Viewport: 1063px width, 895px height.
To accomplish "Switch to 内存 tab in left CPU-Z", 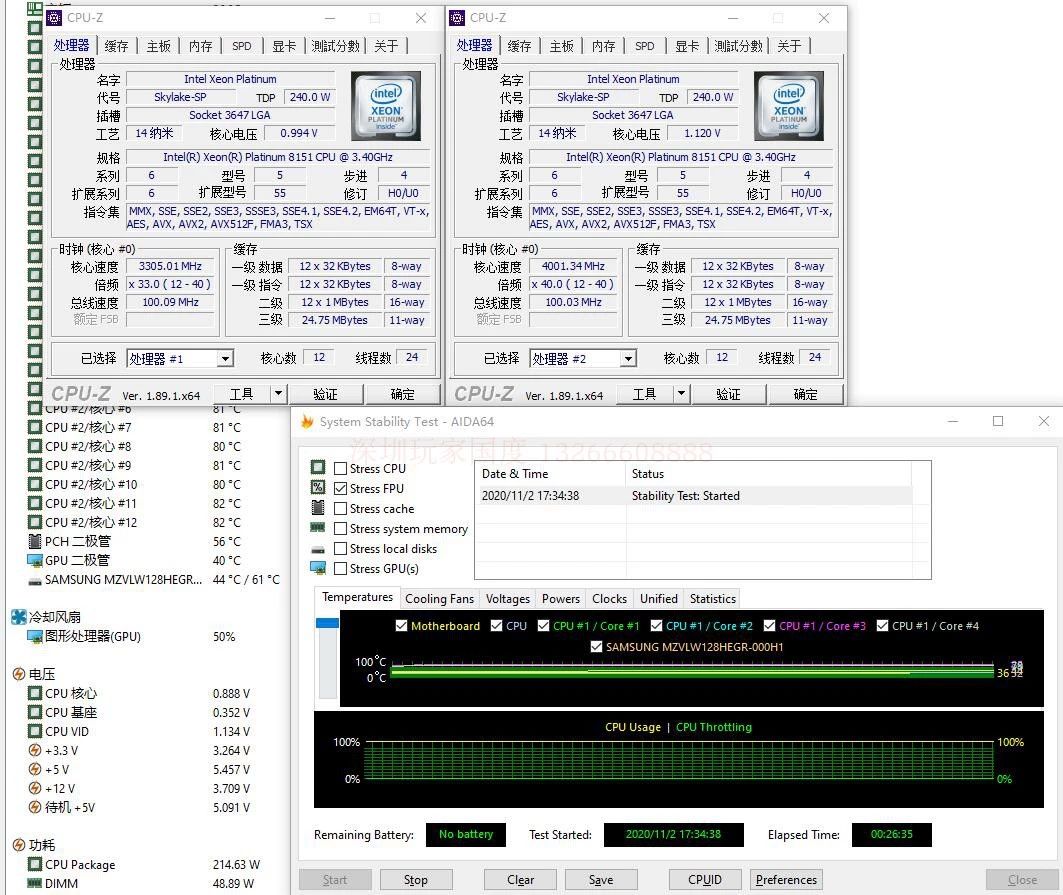I will coord(201,46).
